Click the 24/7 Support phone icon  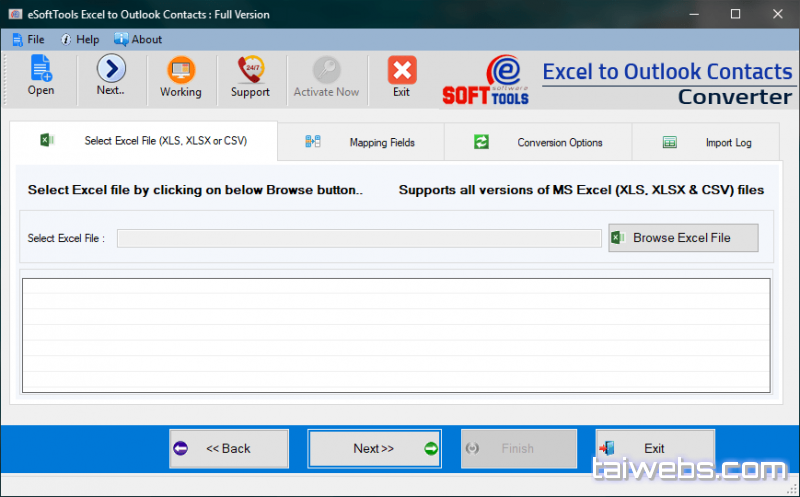click(250, 70)
